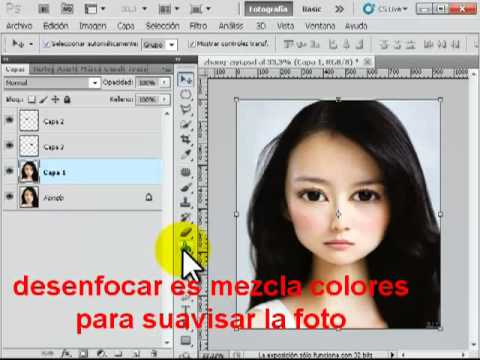Open the Archivo menu
The image size is (480, 360).
[19, 26]
